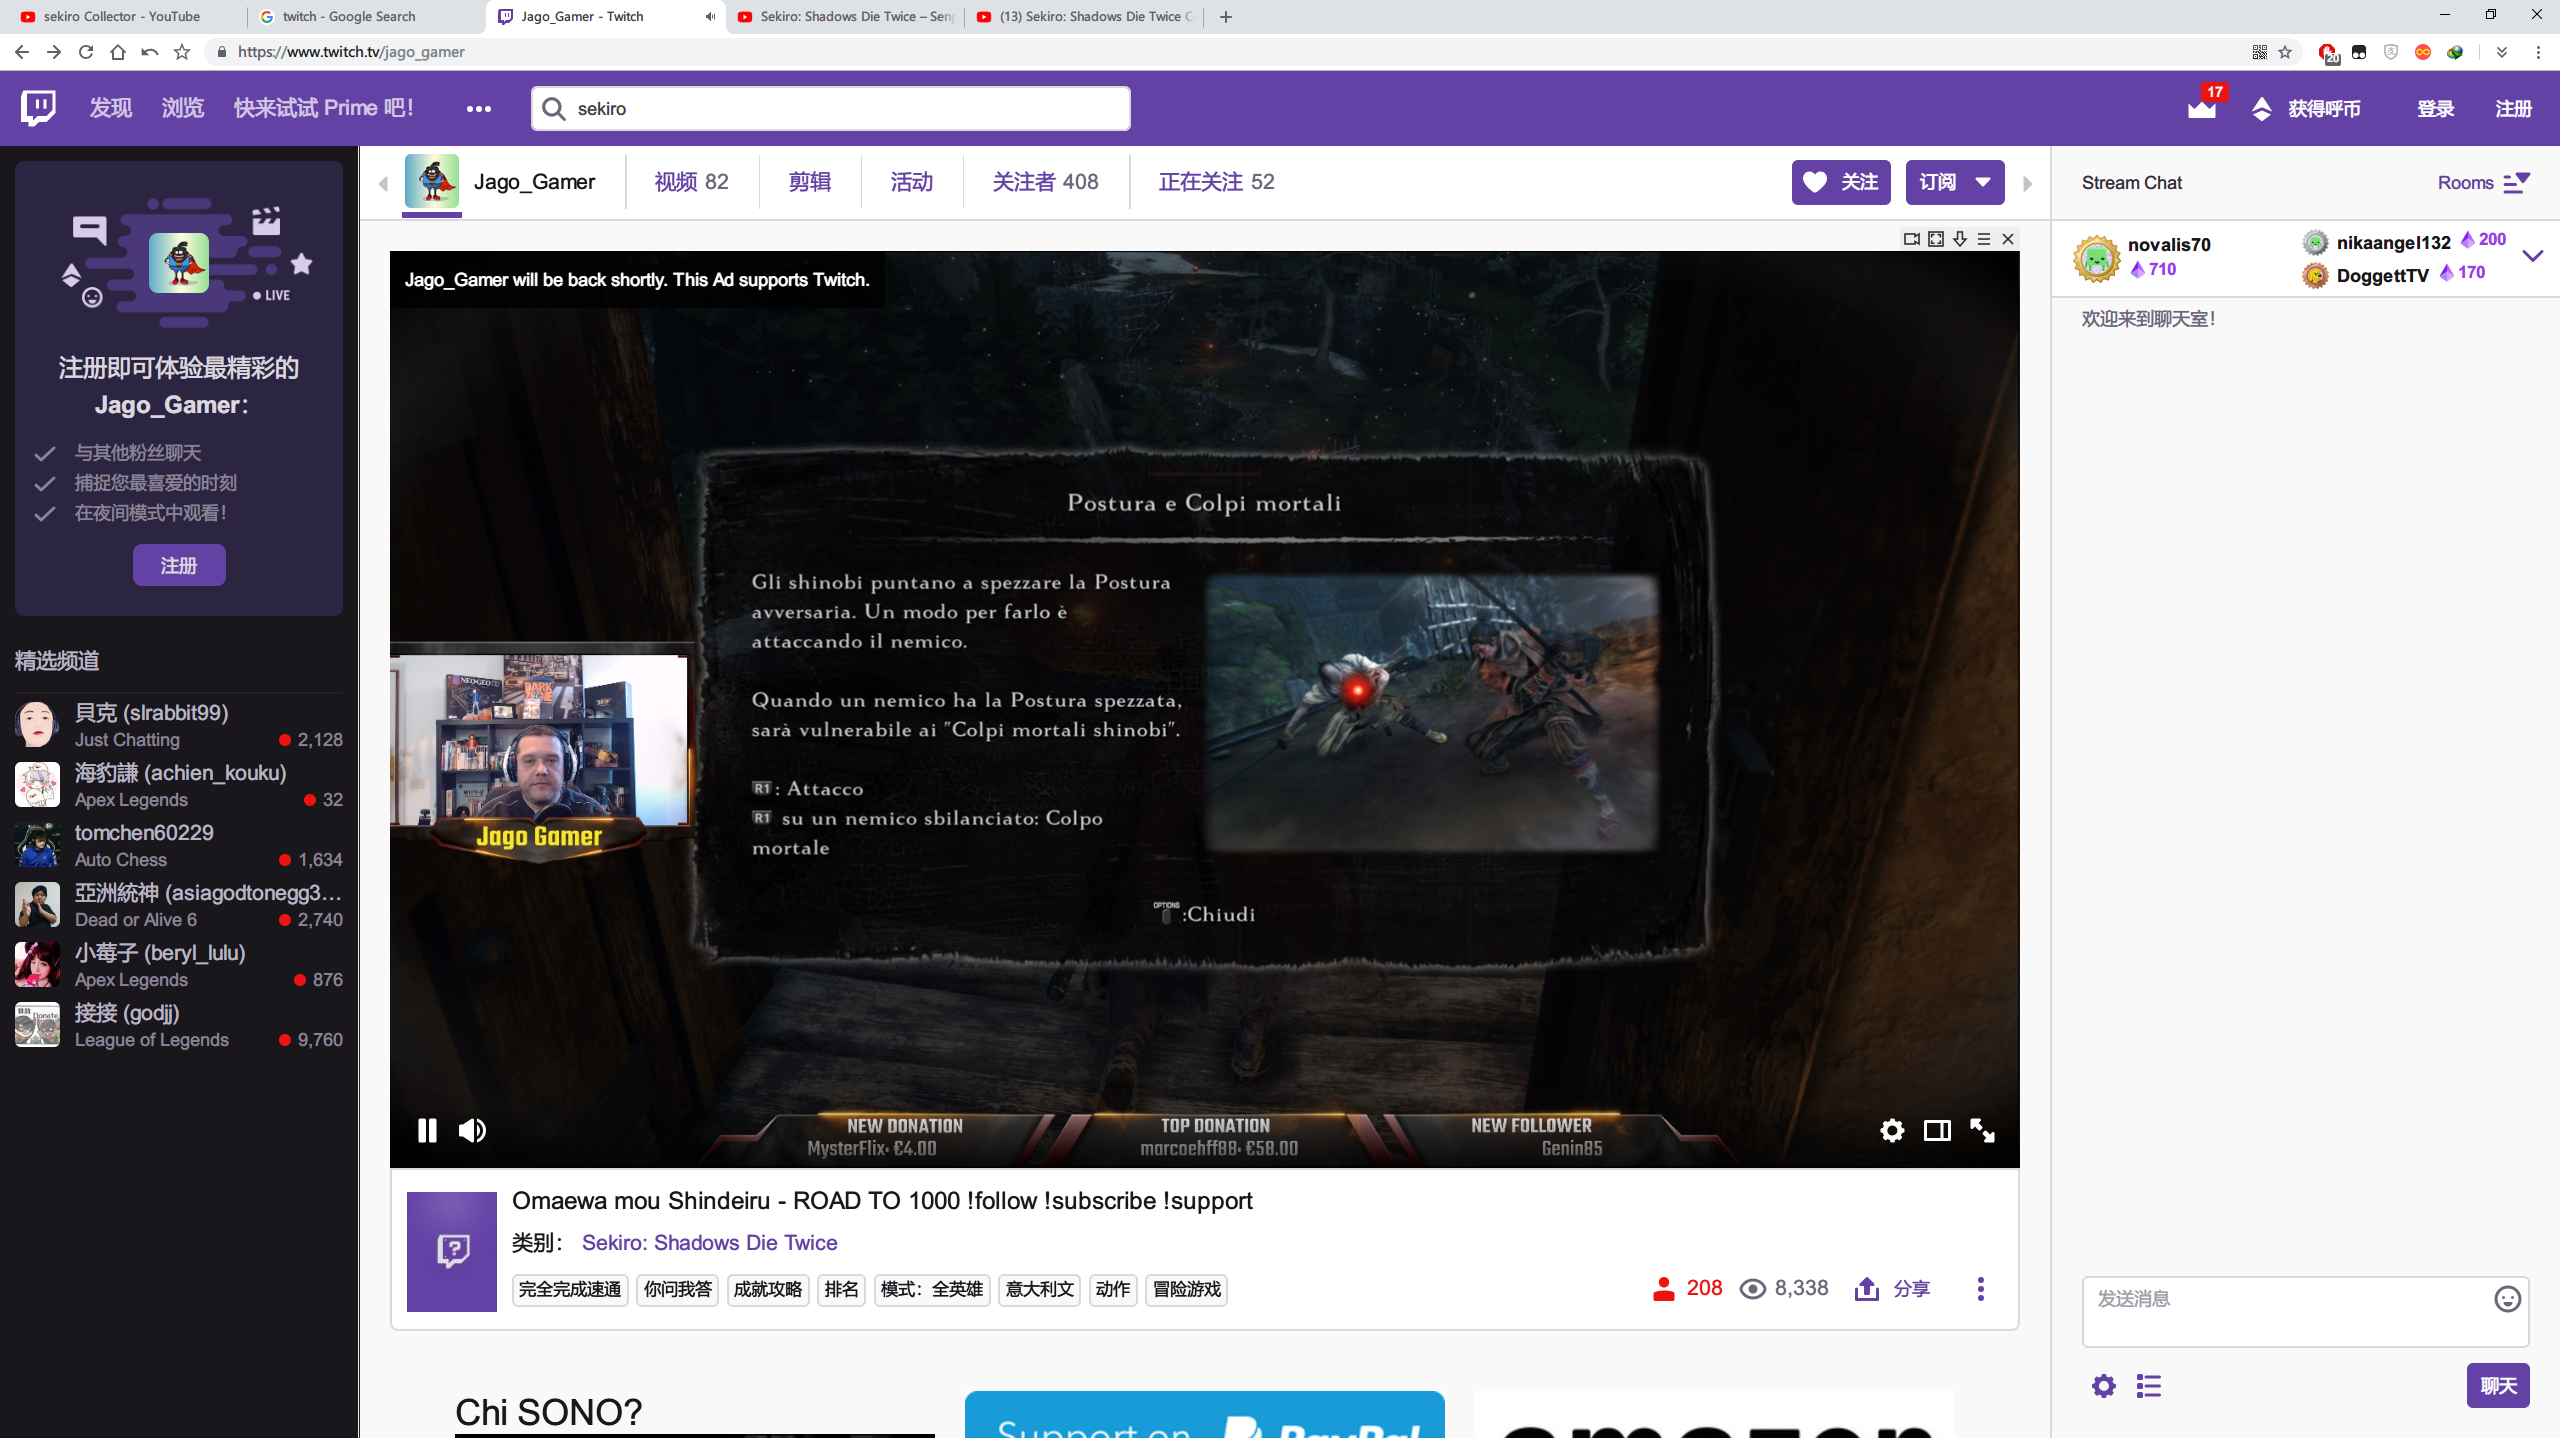Click the Chat send button

click(x=2498, y=1386)
